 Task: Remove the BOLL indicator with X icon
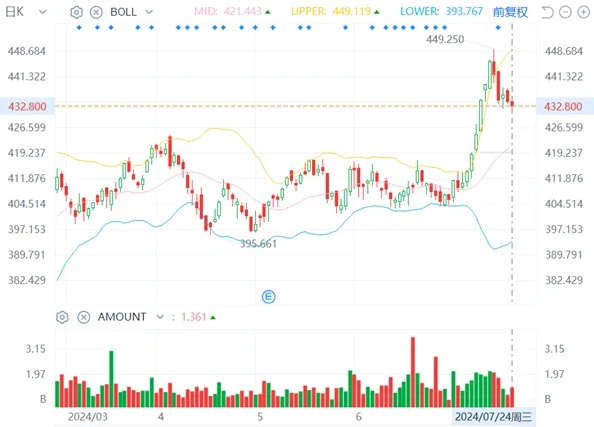click(x=96, y=12)
